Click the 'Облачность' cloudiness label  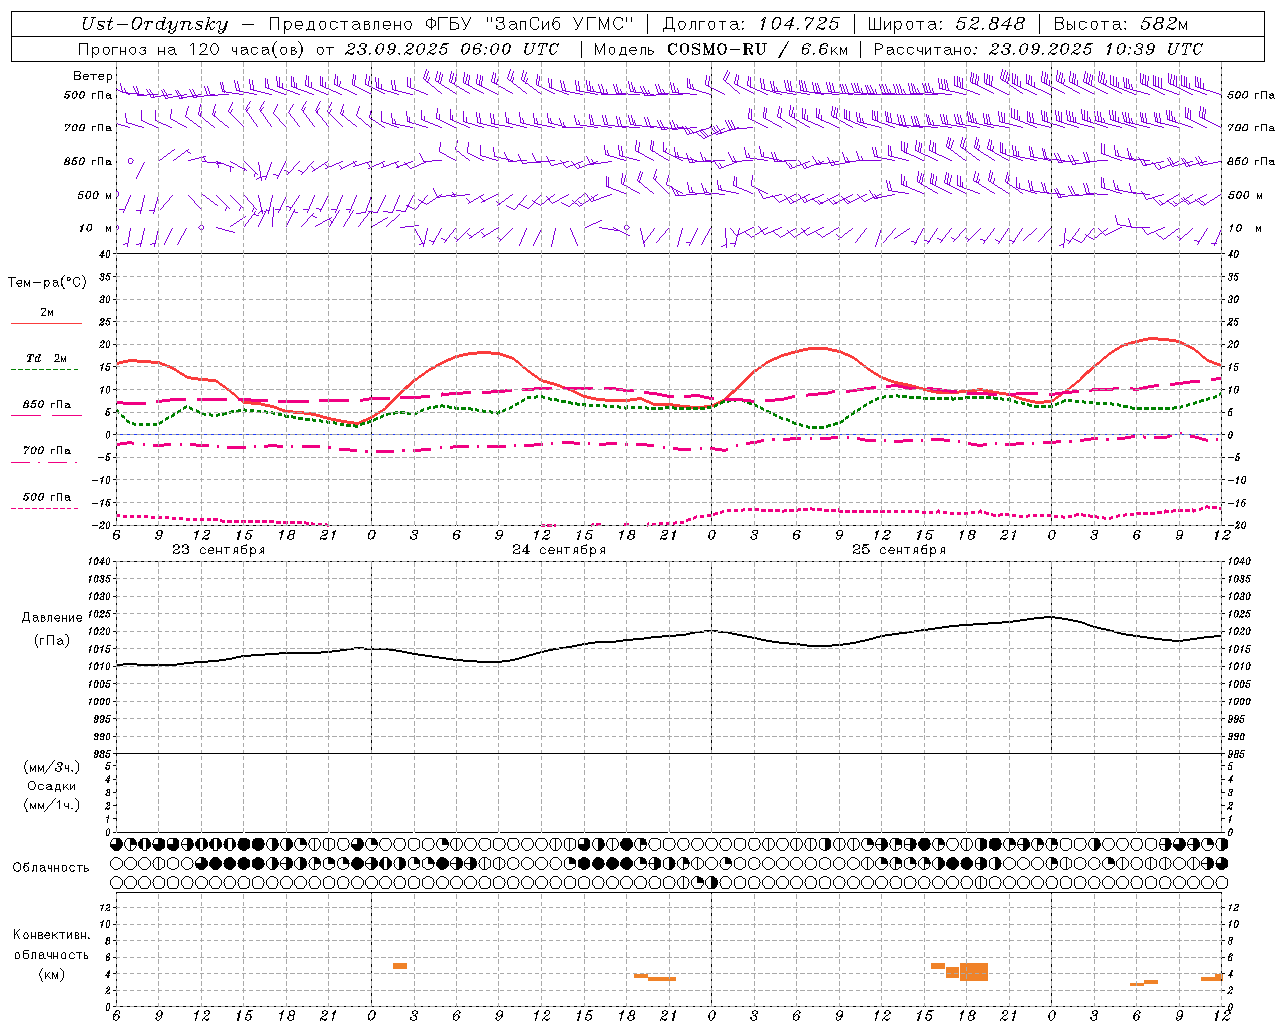coord(51,868)
